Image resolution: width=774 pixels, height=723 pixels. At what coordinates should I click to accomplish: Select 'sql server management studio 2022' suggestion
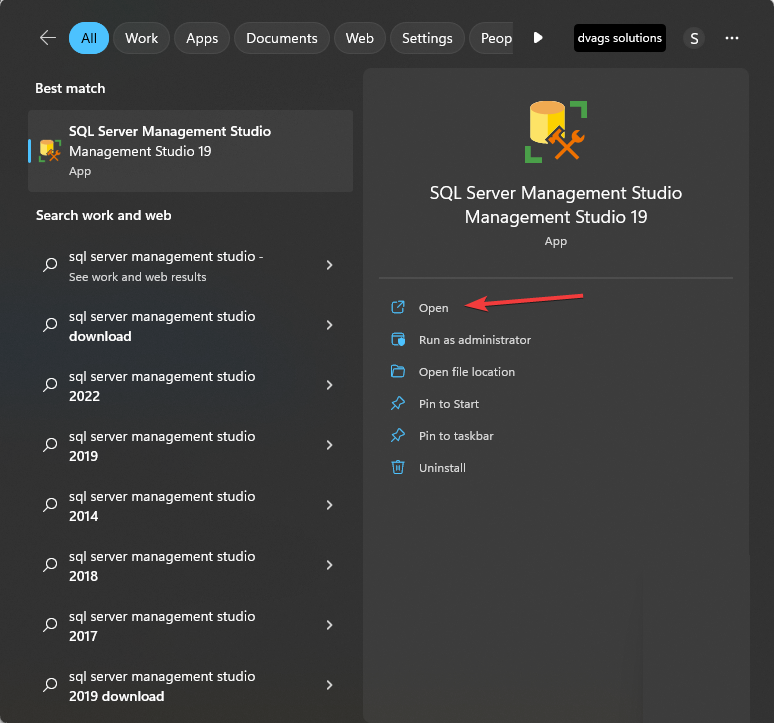tap(191, 385)
